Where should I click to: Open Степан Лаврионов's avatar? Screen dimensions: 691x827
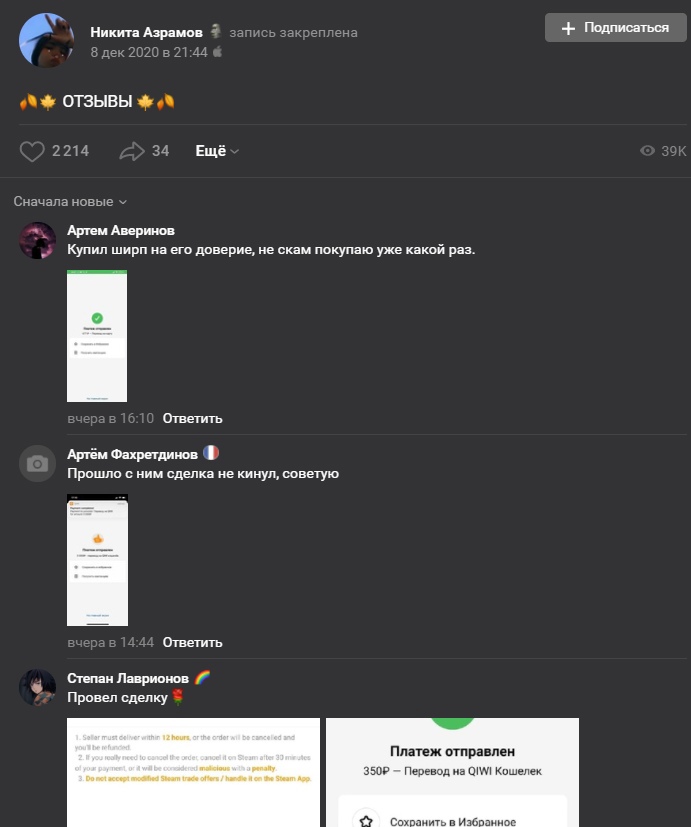pos(38,688)
